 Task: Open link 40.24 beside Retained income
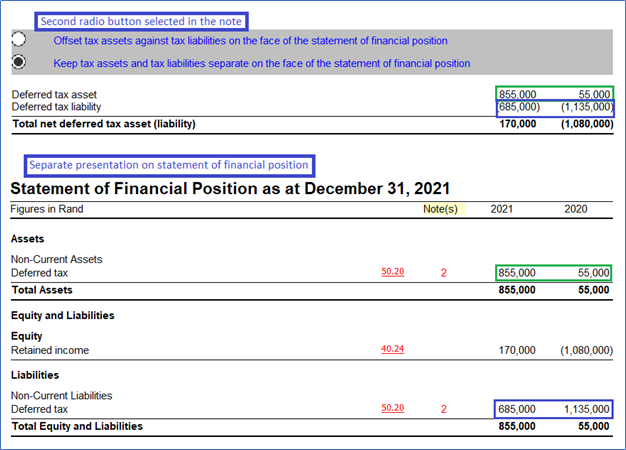point(392,349)
